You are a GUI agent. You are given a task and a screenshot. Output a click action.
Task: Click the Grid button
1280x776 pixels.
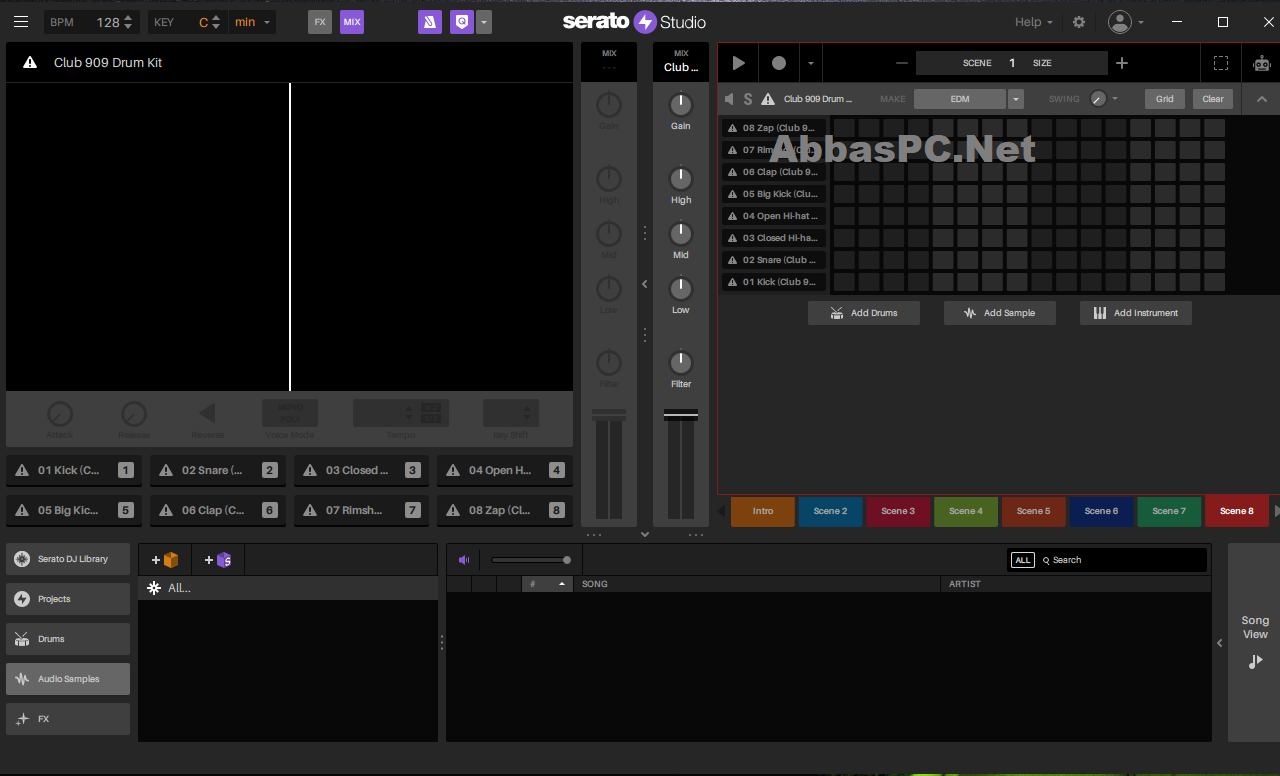1165,99
